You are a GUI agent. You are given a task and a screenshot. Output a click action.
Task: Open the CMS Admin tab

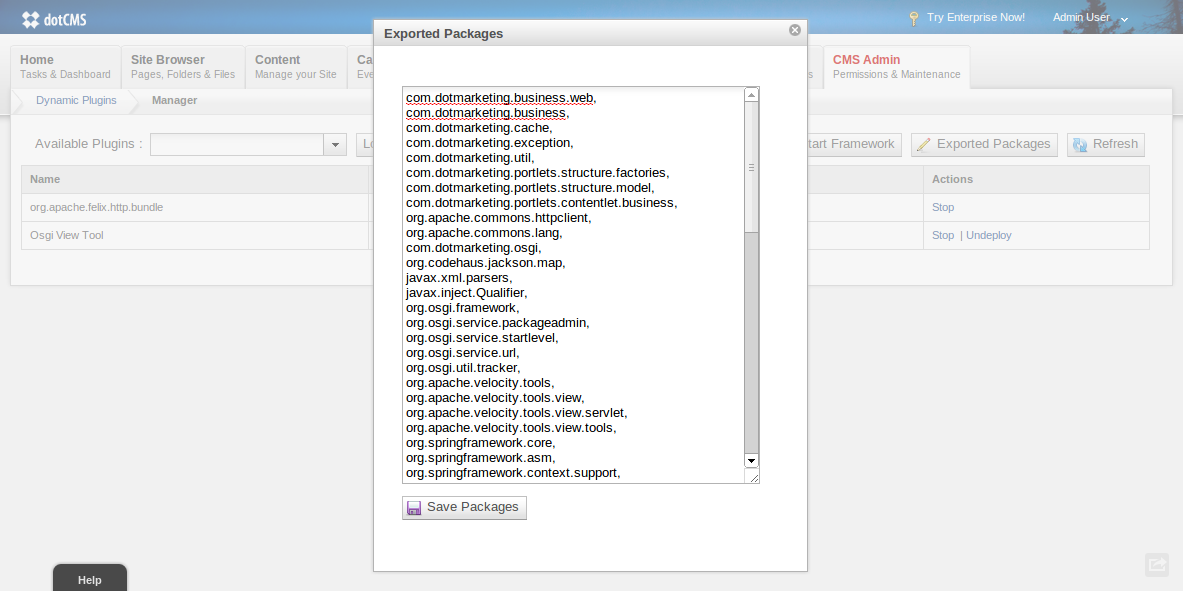pos(896,66)
